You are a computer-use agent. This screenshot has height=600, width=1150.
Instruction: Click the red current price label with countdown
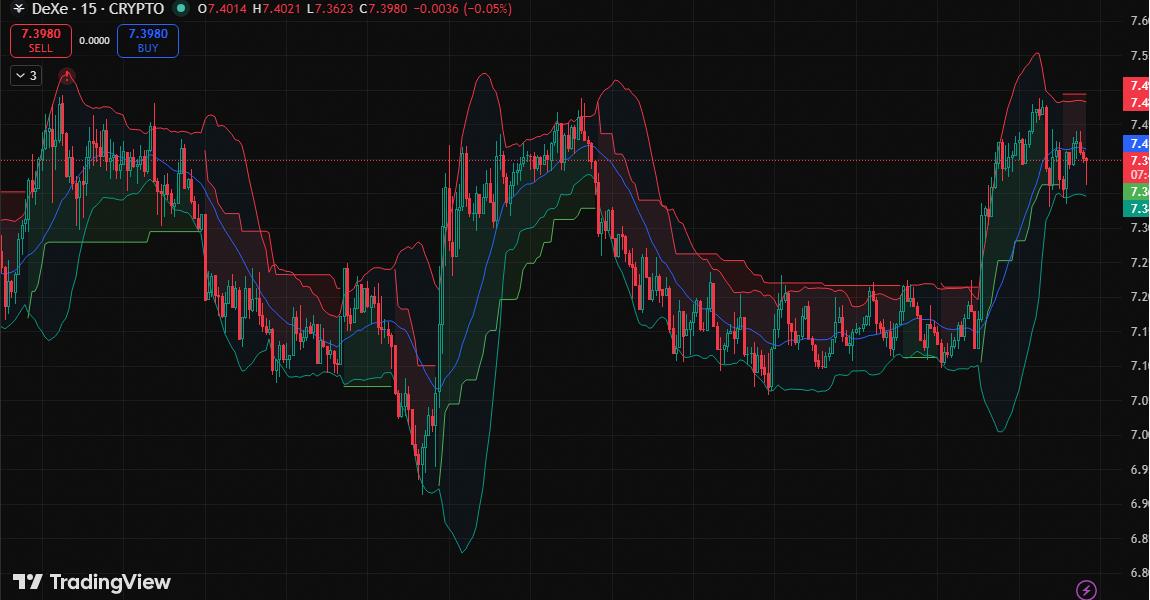[1137, 167]
